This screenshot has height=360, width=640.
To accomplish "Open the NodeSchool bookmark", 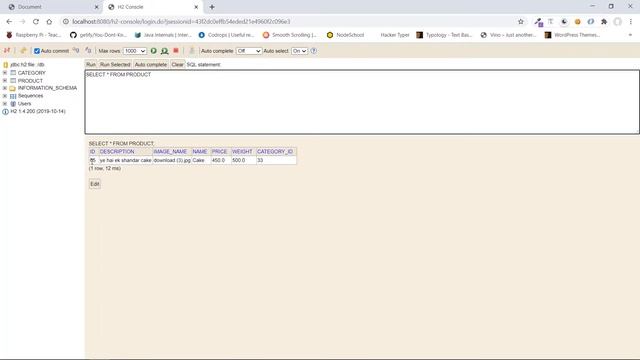I will 345,35.
